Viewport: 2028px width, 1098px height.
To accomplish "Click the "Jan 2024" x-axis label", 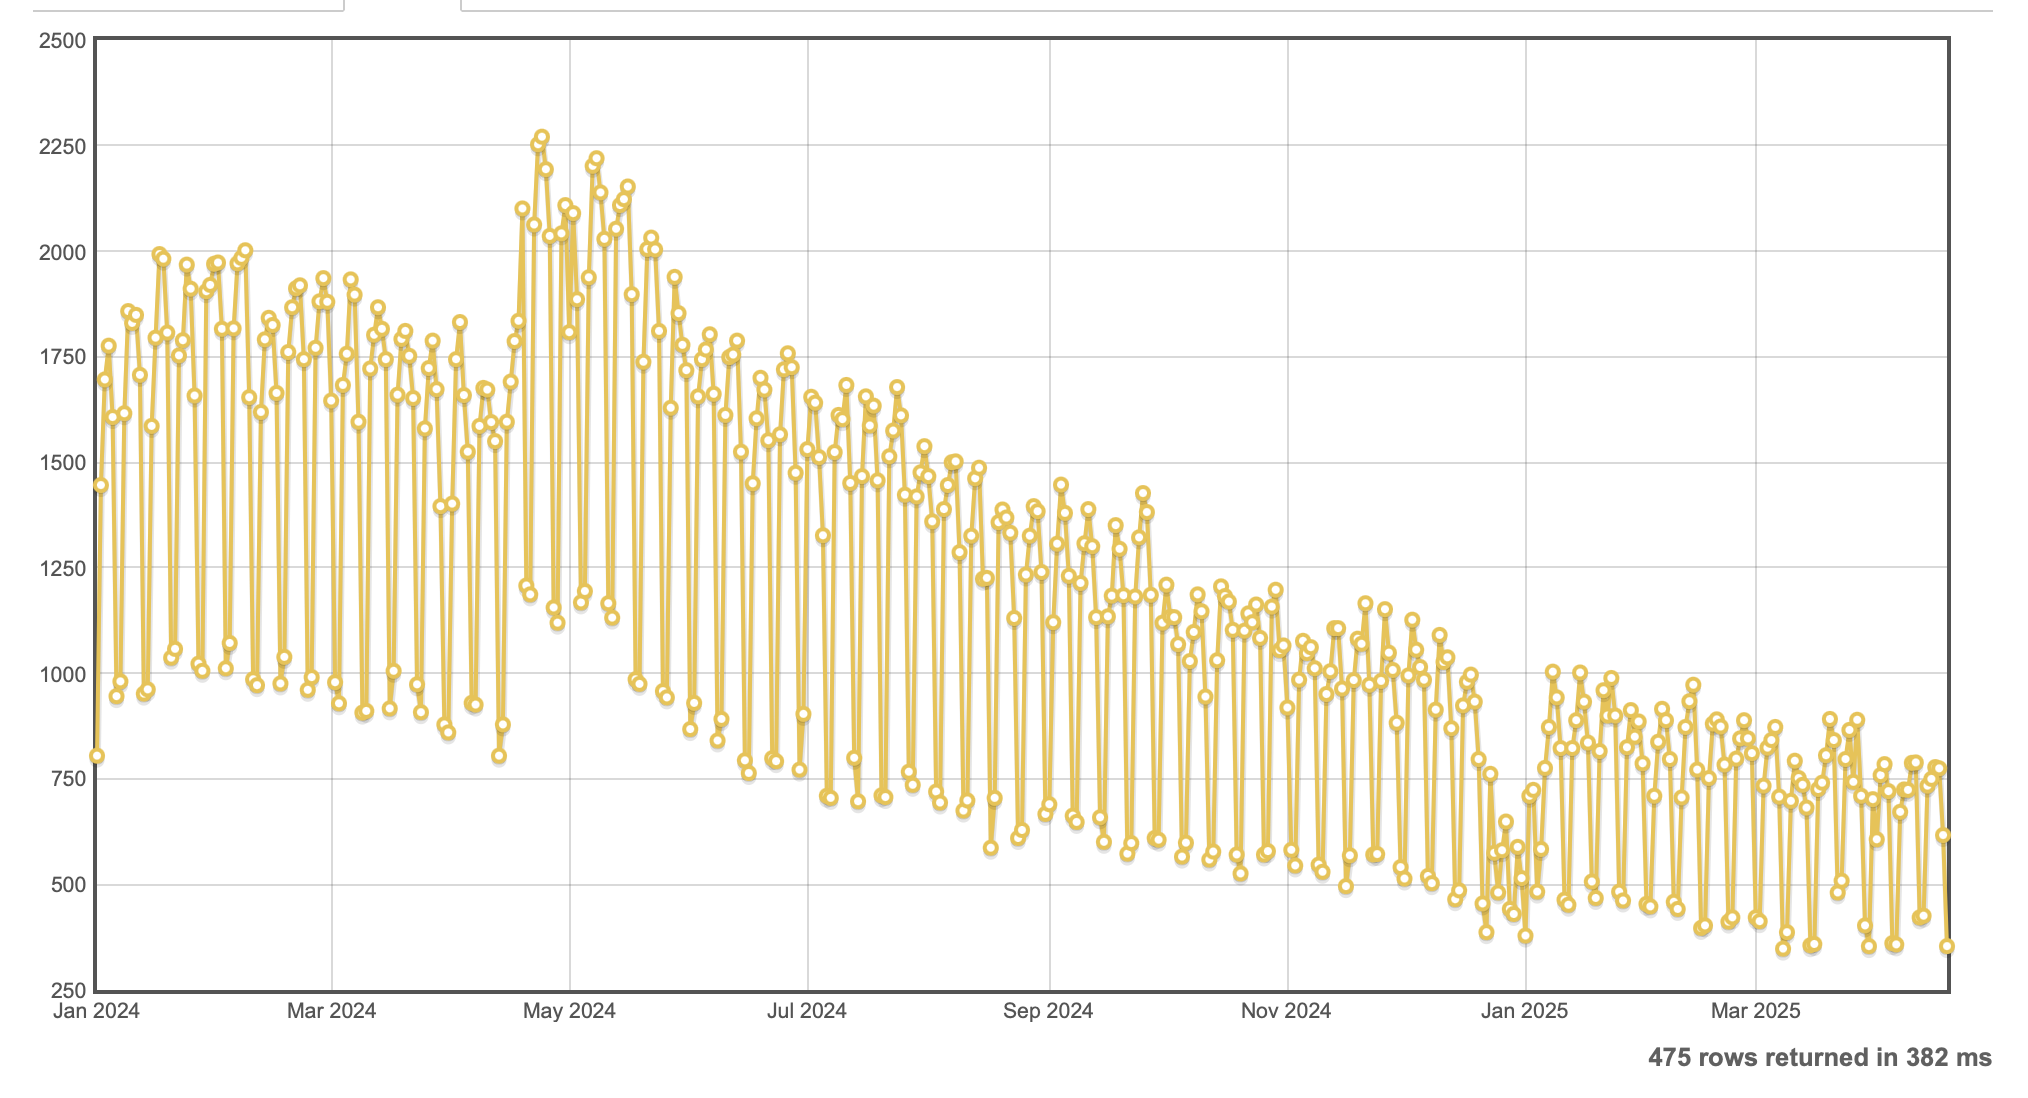I will coord(96,1011).
